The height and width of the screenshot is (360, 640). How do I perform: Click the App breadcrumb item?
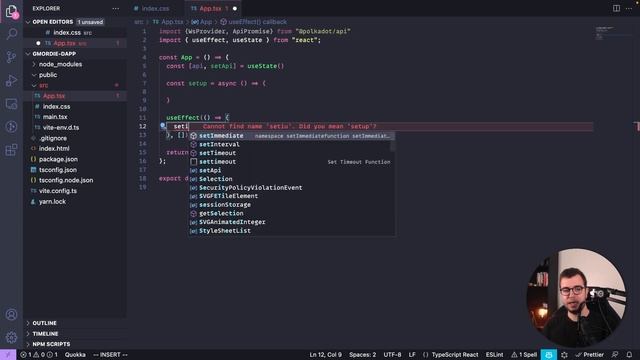pyautogui.click(x=202, y=22)
